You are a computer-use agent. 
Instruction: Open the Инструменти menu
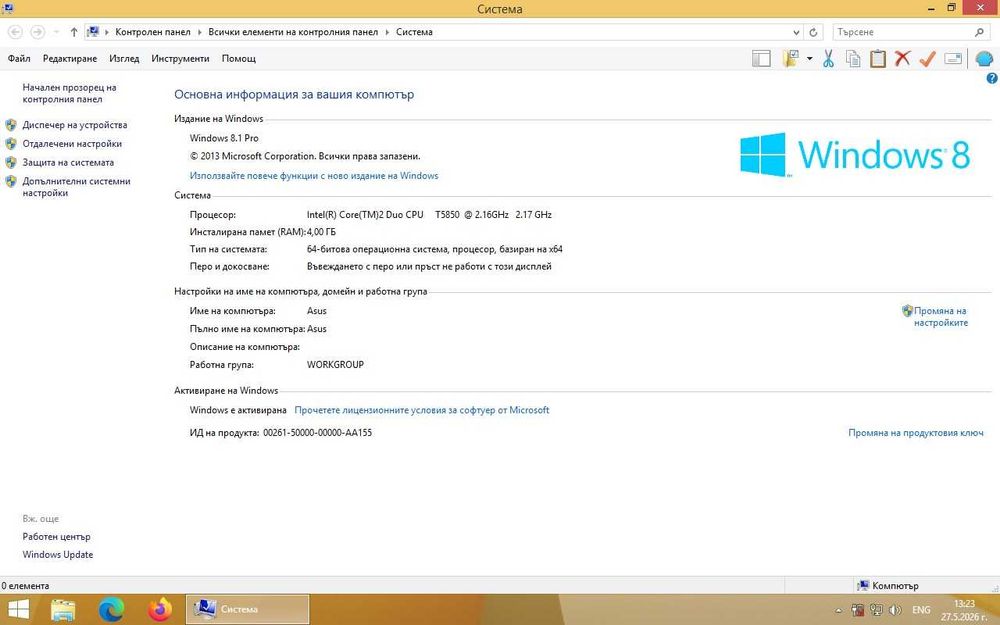(x=180, y=59)
